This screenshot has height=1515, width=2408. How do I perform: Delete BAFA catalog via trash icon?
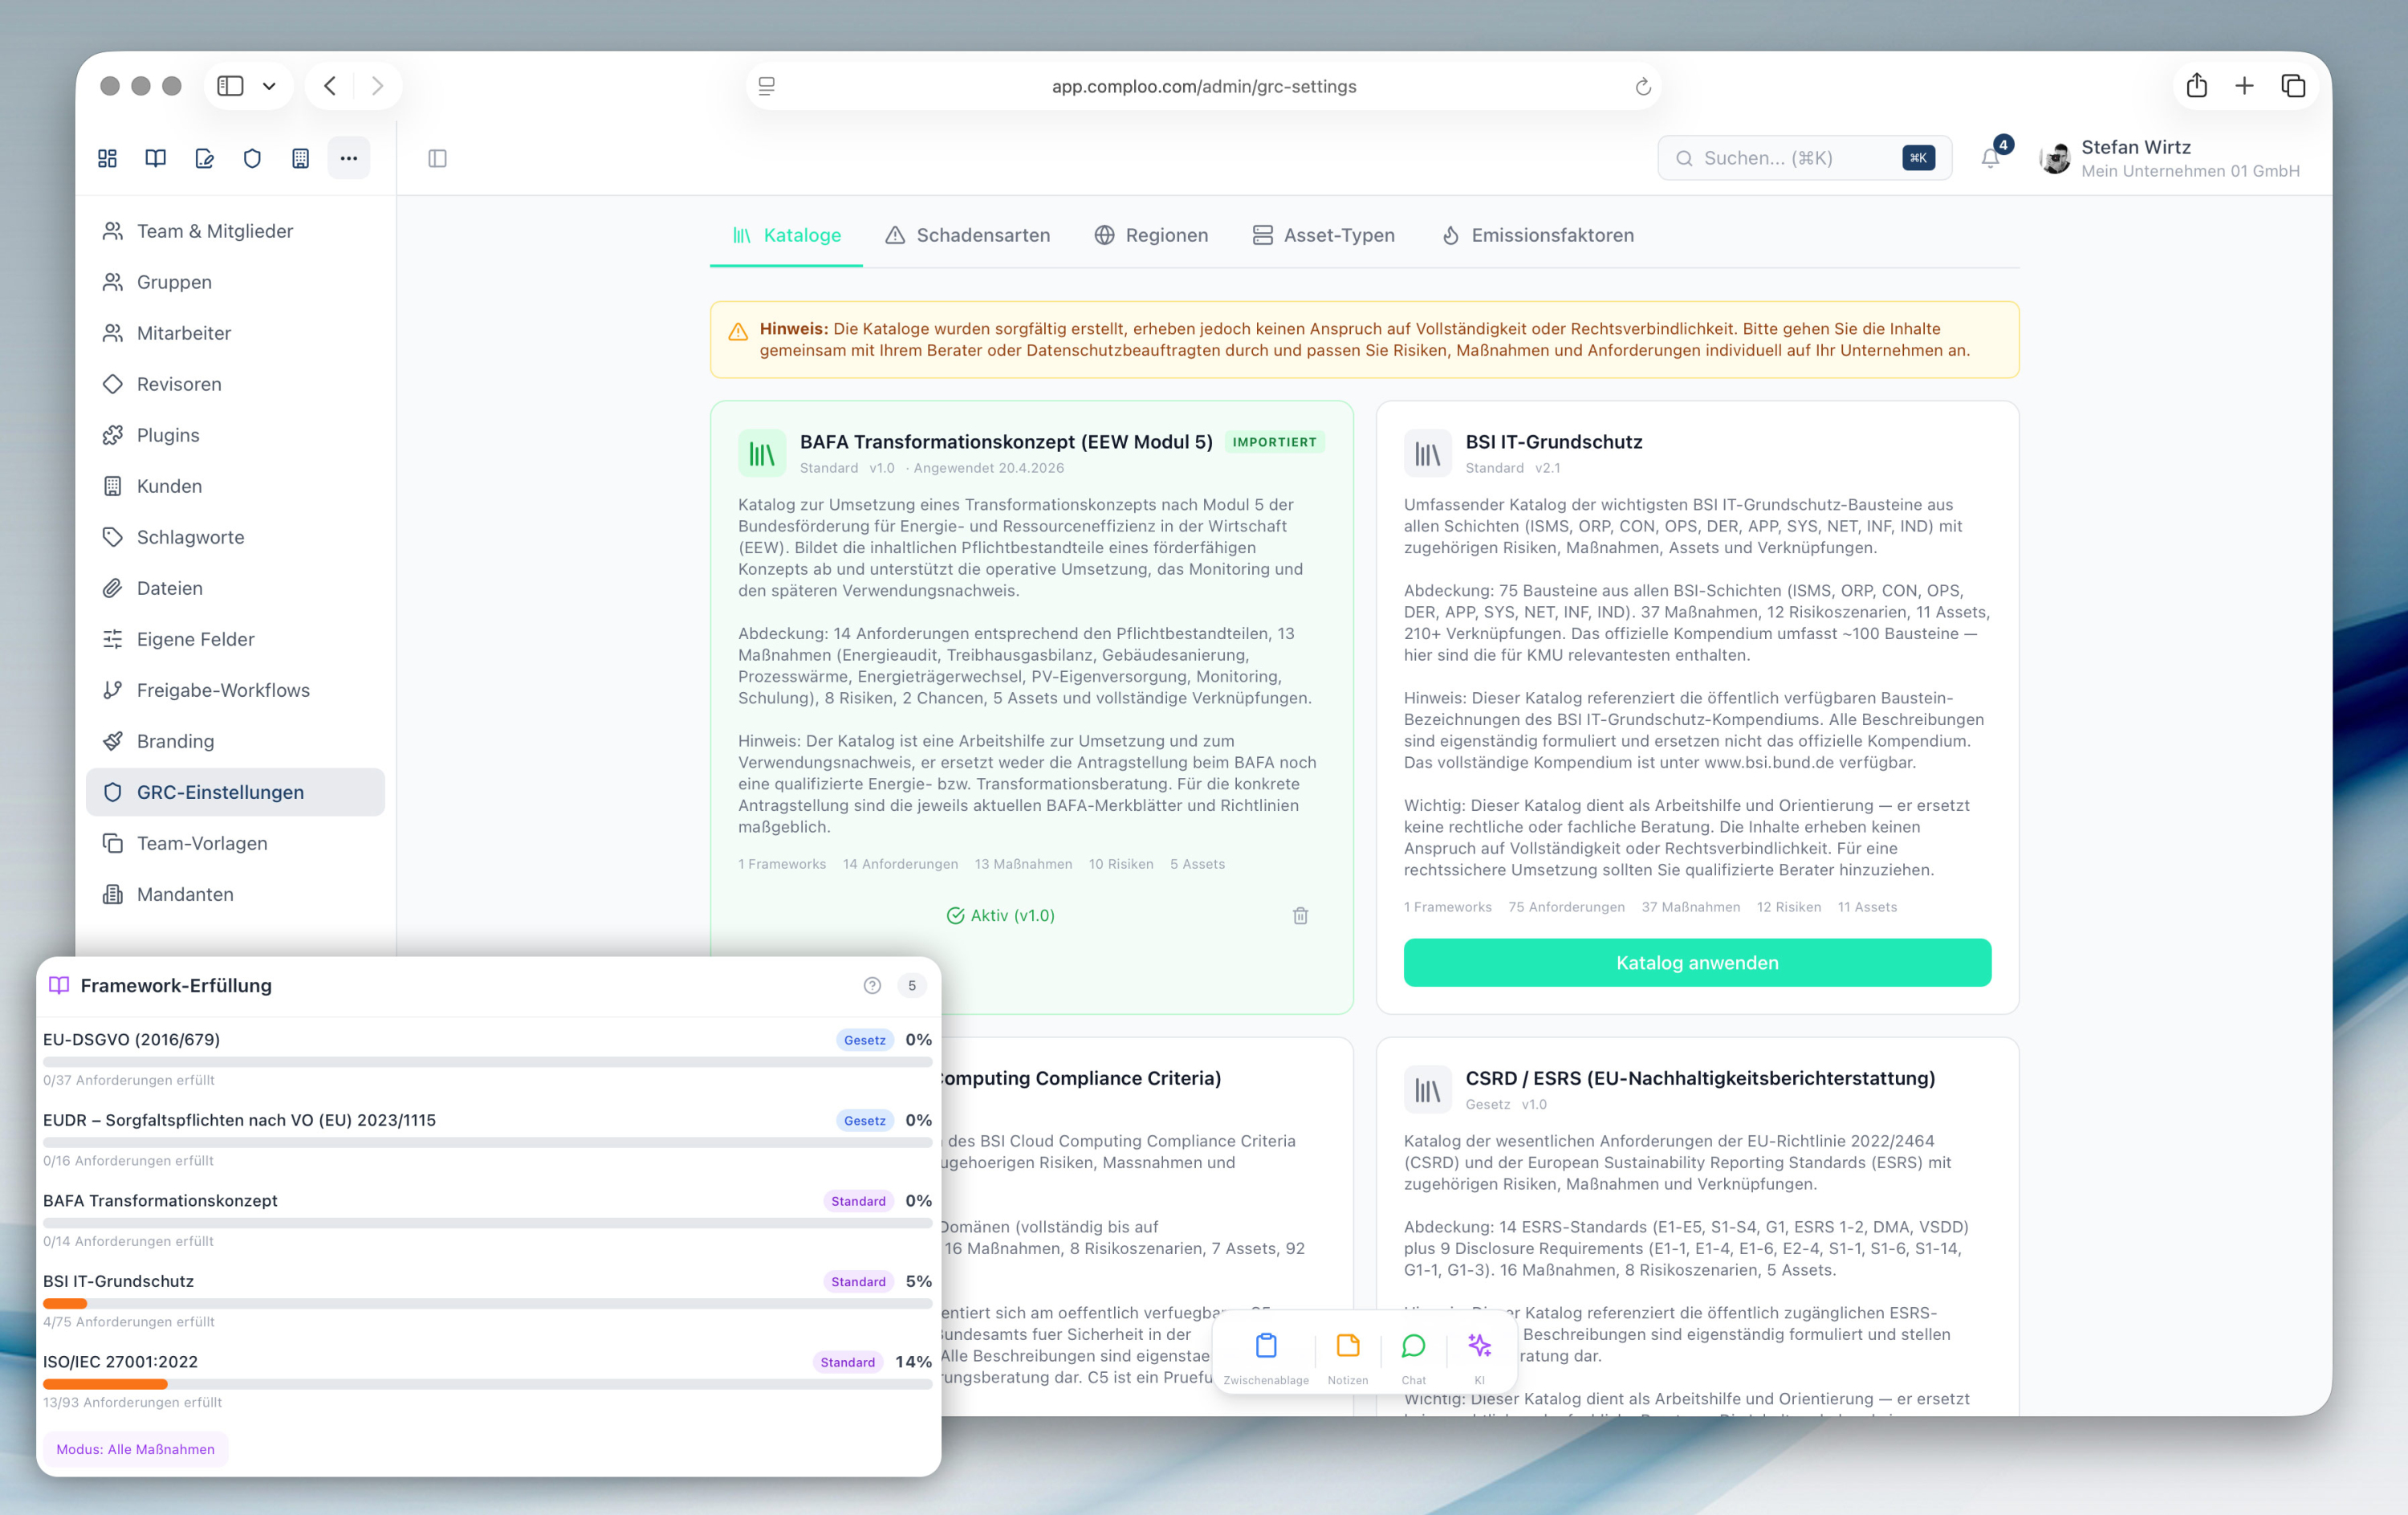(x=1300, y=915)
